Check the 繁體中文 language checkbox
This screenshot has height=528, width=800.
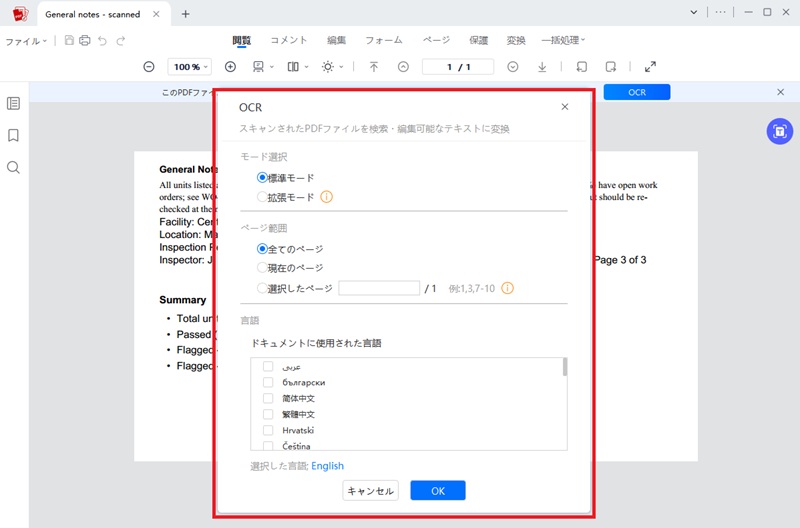(x=268, y=414)
